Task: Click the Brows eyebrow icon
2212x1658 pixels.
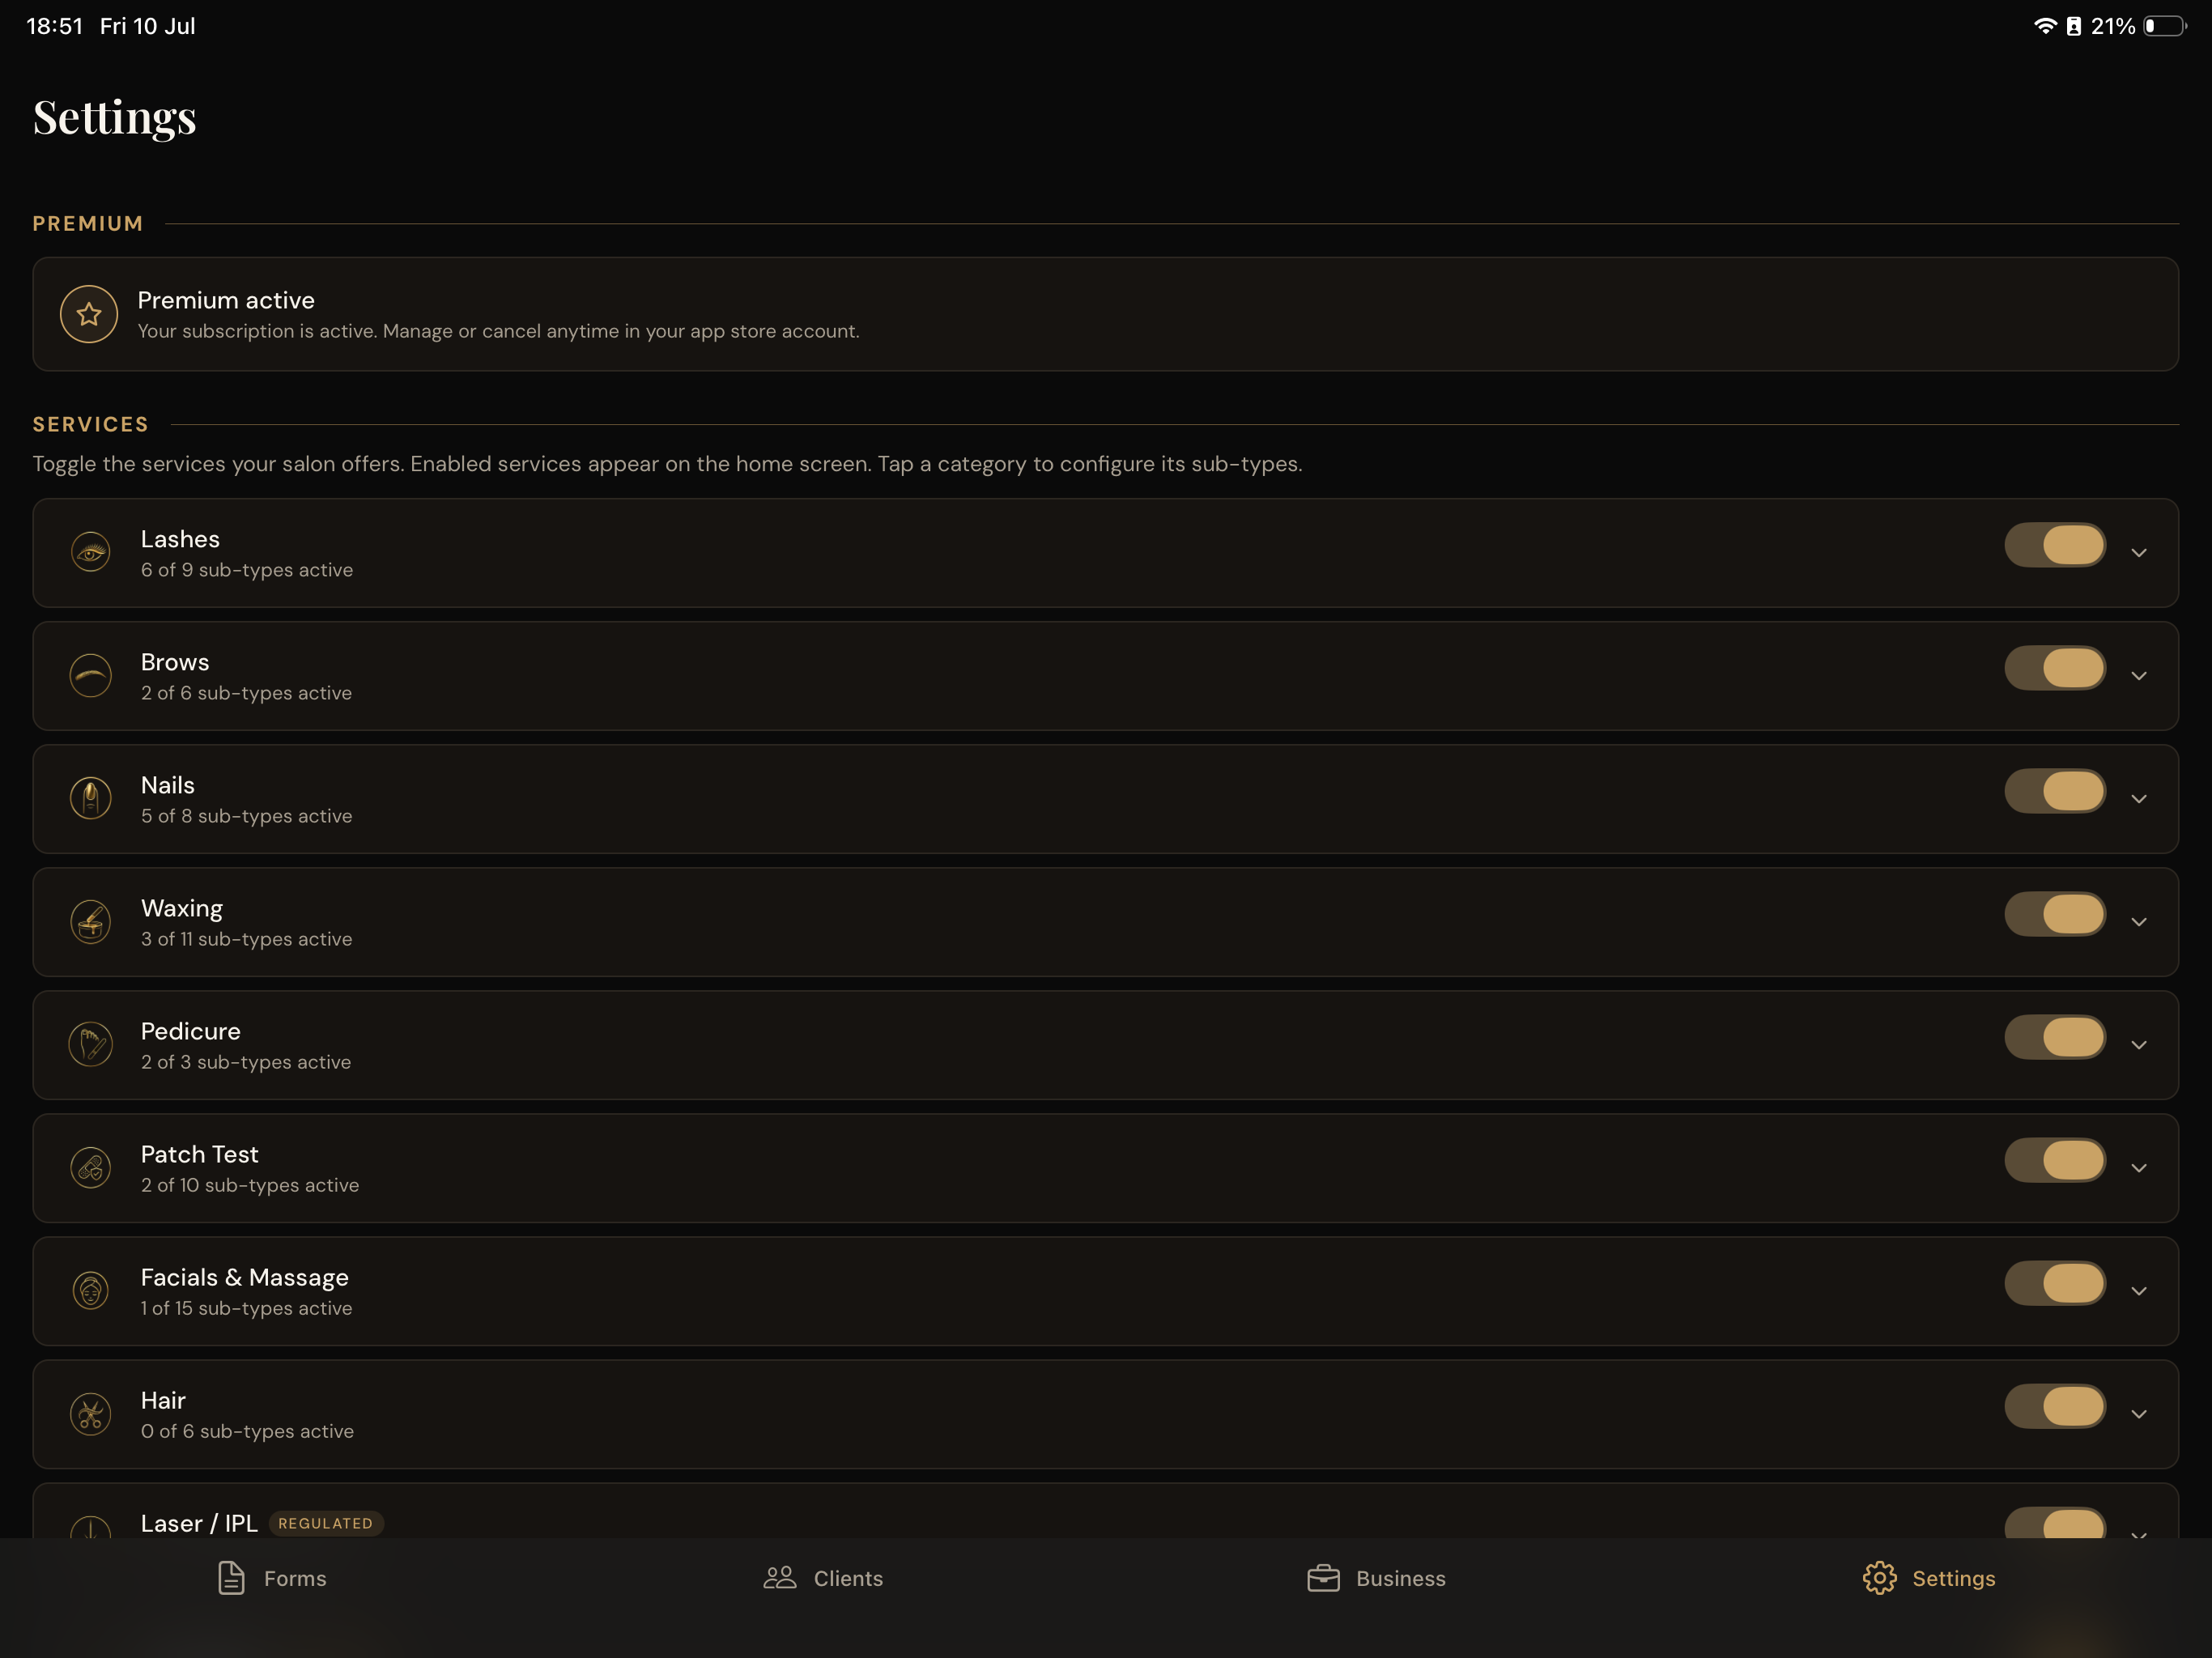Action: coord(91,675)
